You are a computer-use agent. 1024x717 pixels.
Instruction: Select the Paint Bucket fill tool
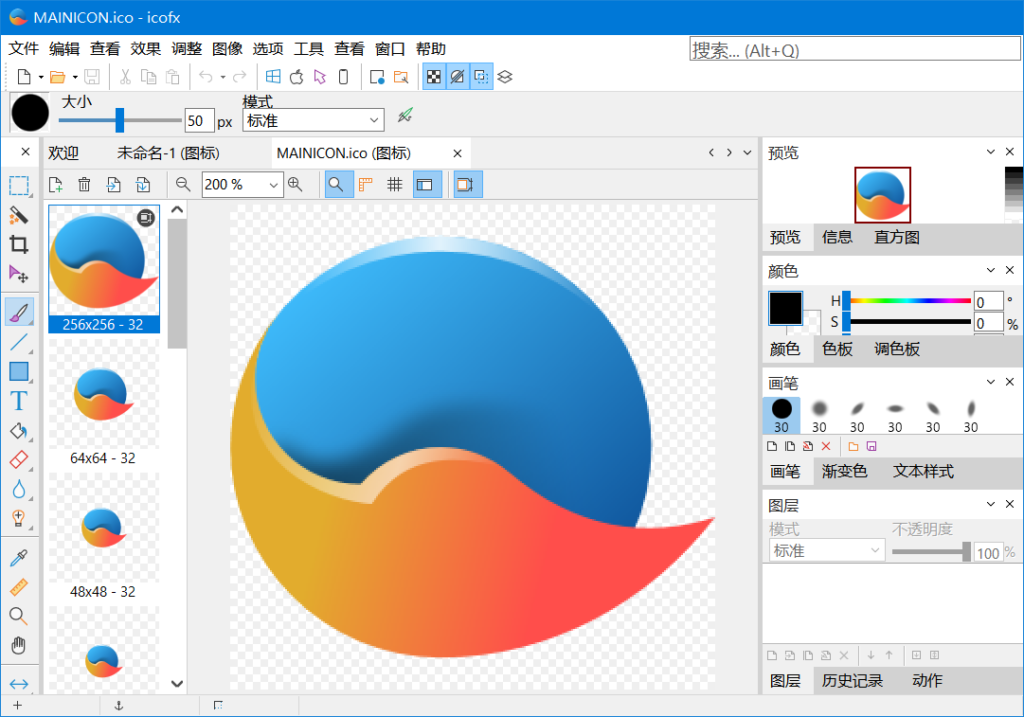[x=18, y=431]
